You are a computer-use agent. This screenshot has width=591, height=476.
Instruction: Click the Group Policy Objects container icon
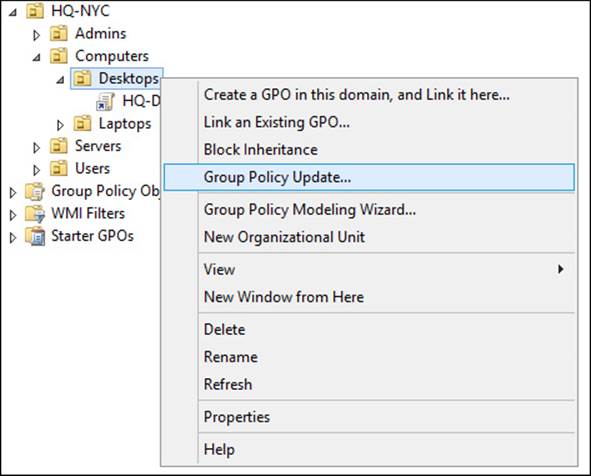click(35, 191)
